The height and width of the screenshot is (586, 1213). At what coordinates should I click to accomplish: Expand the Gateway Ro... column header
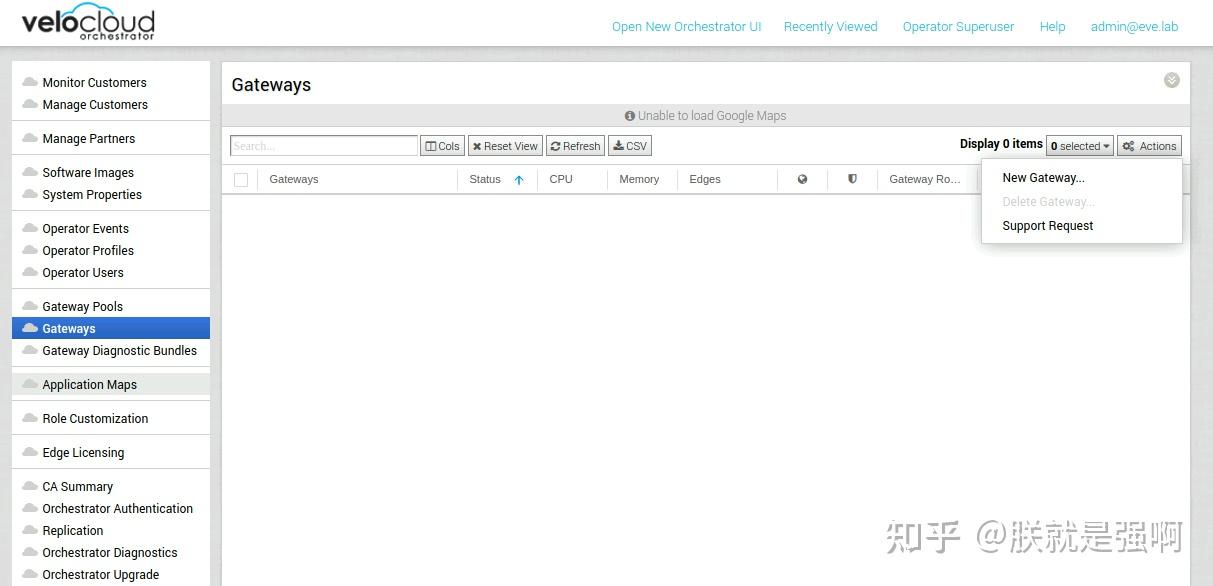(x=922, y=179)
